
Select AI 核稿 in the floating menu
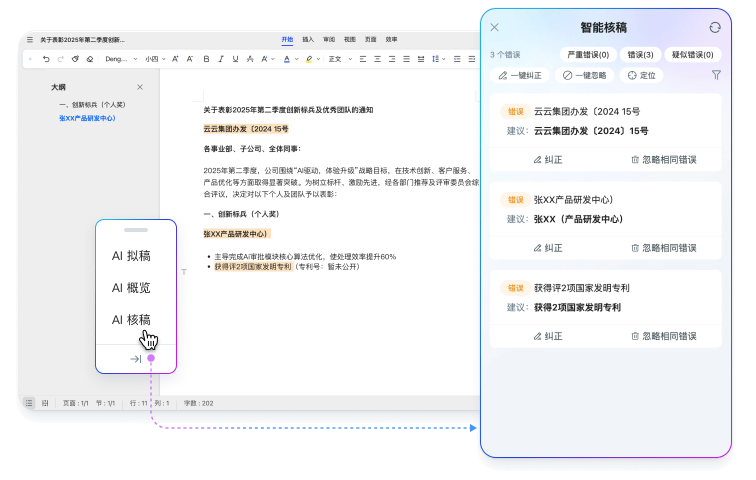tap(131, 320)
